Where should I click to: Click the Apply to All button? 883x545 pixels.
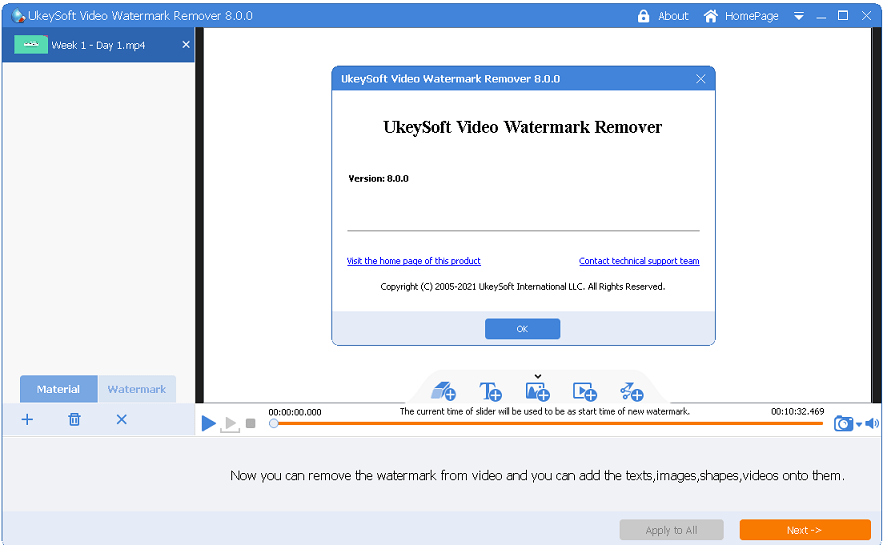pos(671,530)
